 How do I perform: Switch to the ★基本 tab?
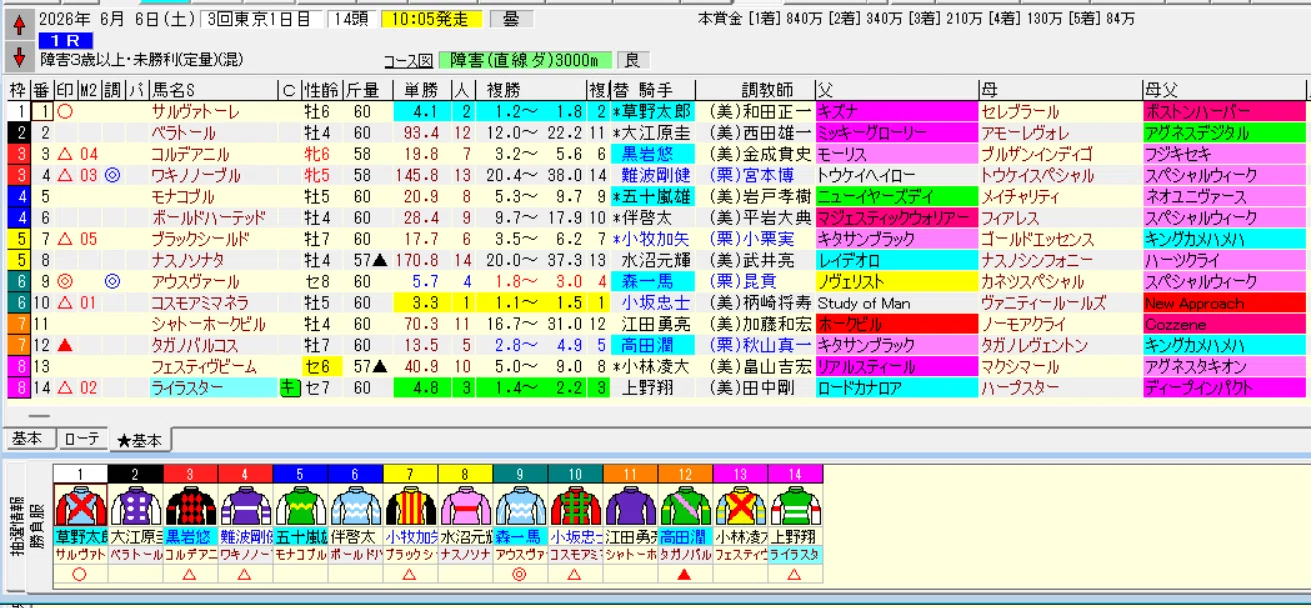coord(142,439)
